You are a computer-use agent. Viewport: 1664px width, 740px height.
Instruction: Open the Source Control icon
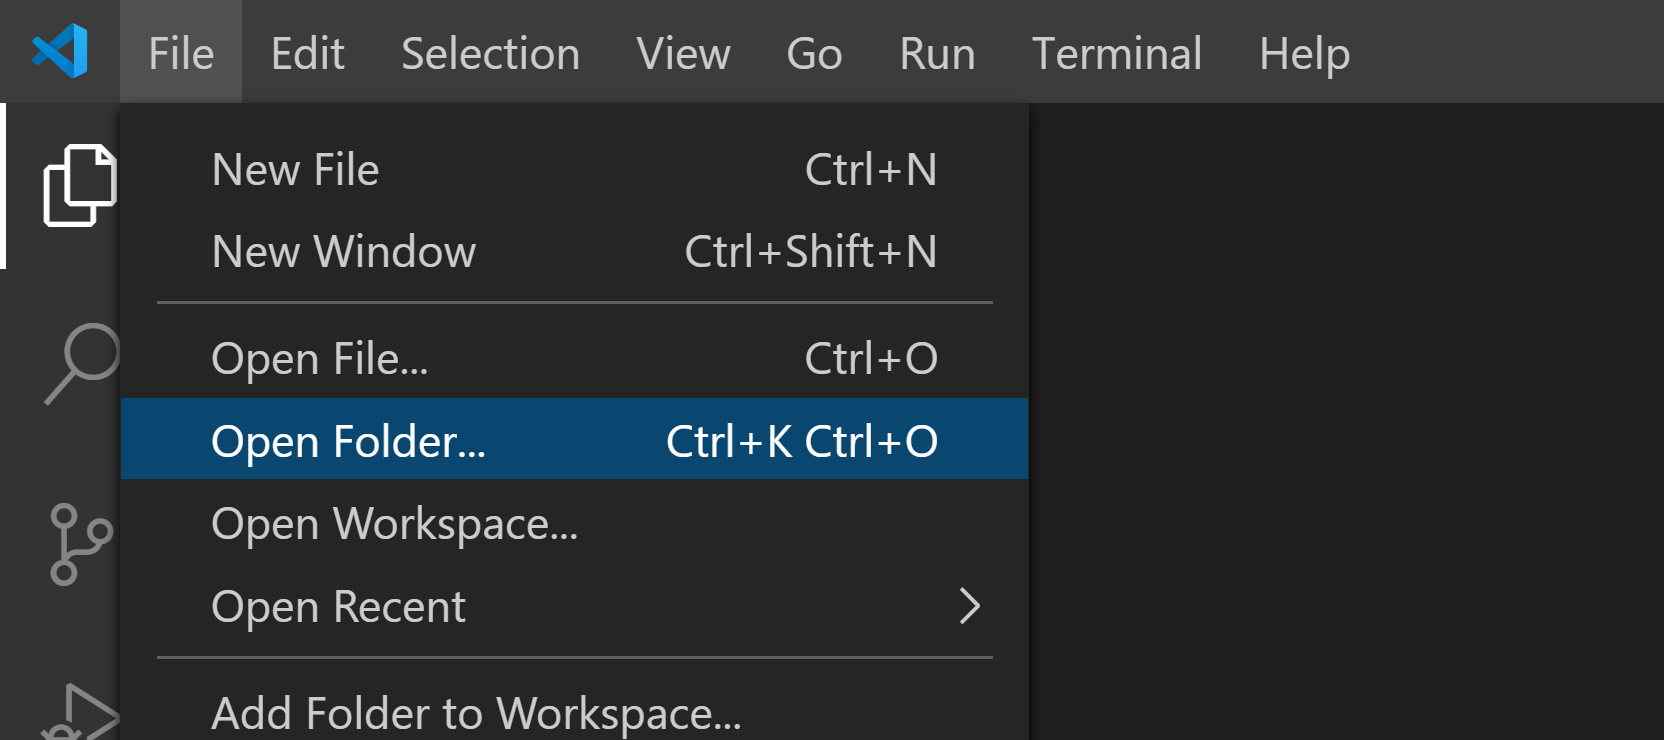tap(78, 543)
